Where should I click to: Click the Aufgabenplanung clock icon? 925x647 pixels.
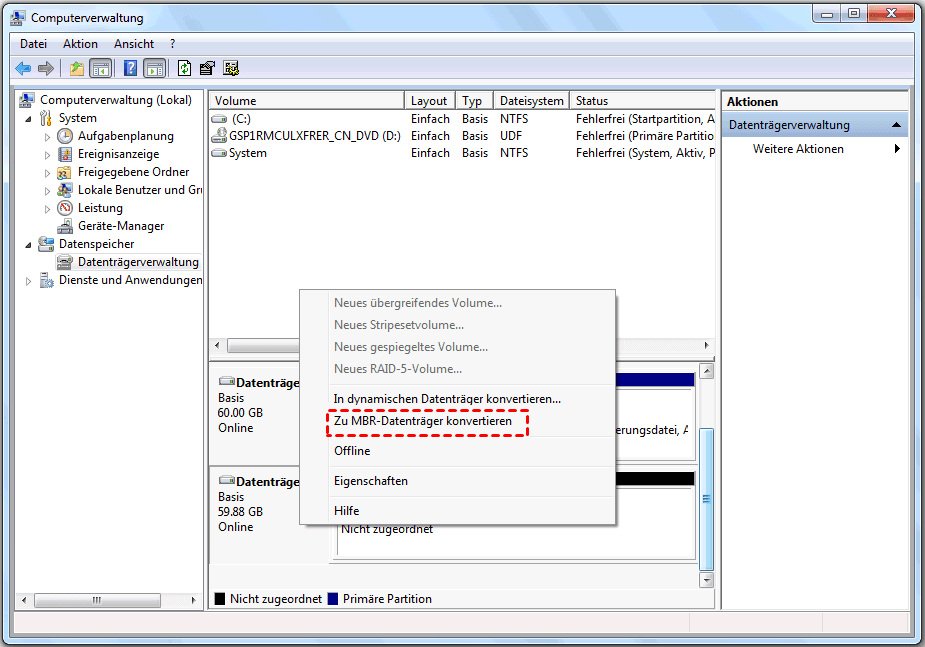click(x=65, y=136)
